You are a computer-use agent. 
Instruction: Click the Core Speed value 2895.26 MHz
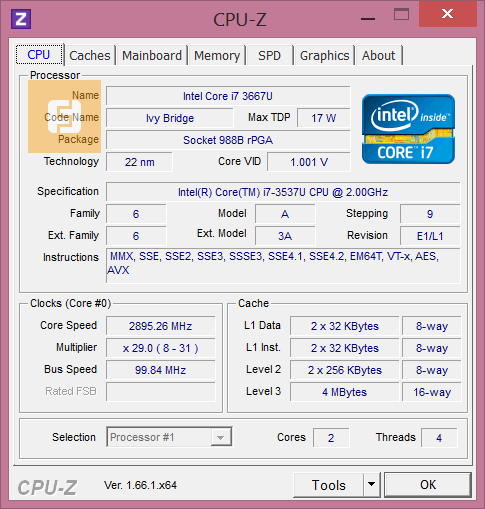click(161, 326)
